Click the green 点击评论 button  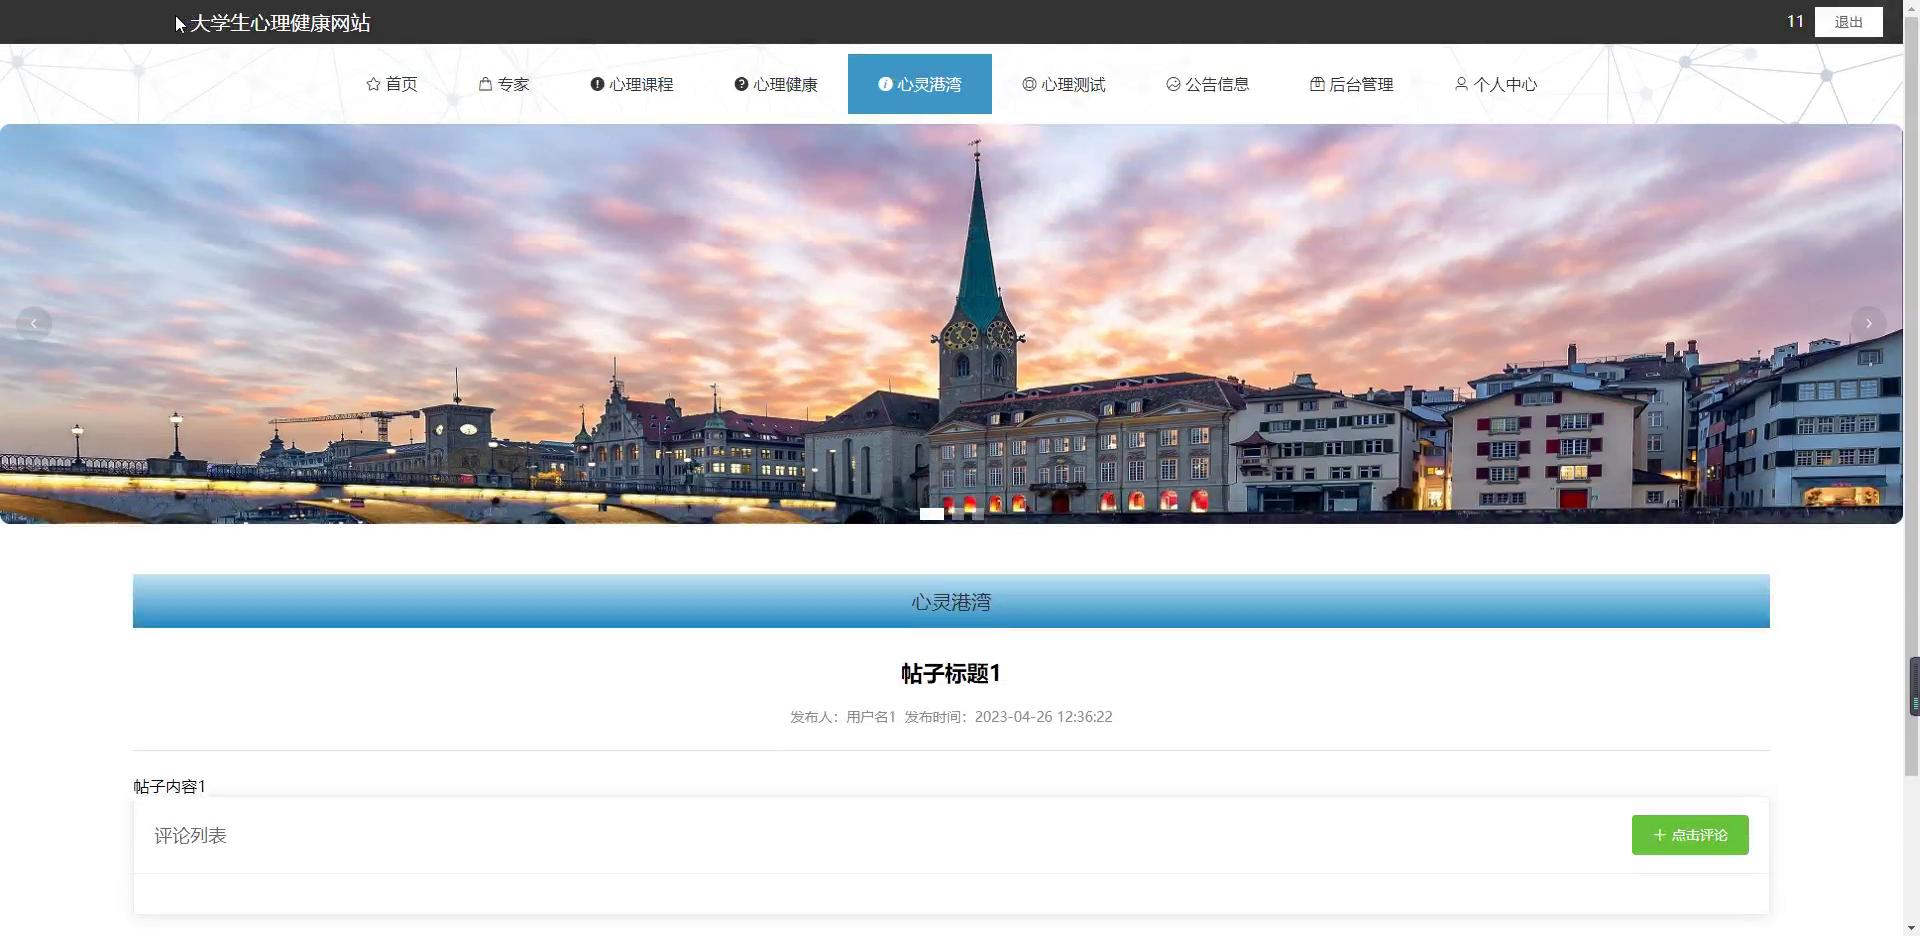[x=1690, y=835]
